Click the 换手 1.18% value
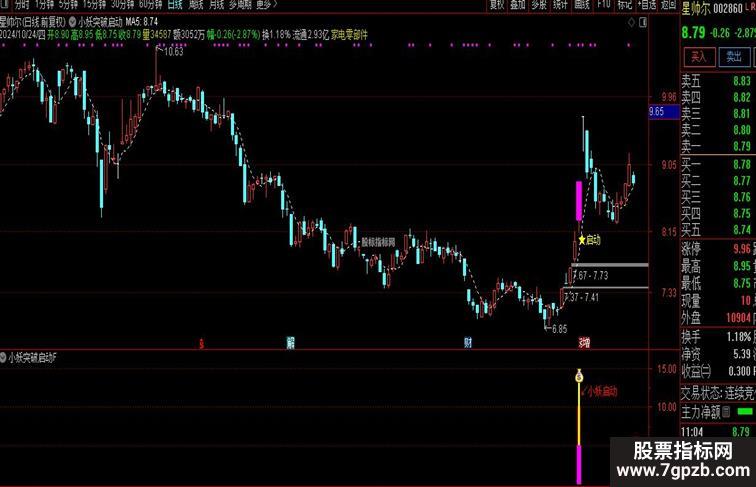Viewport: 756px width, 487px height. click(x=739, y=337)
